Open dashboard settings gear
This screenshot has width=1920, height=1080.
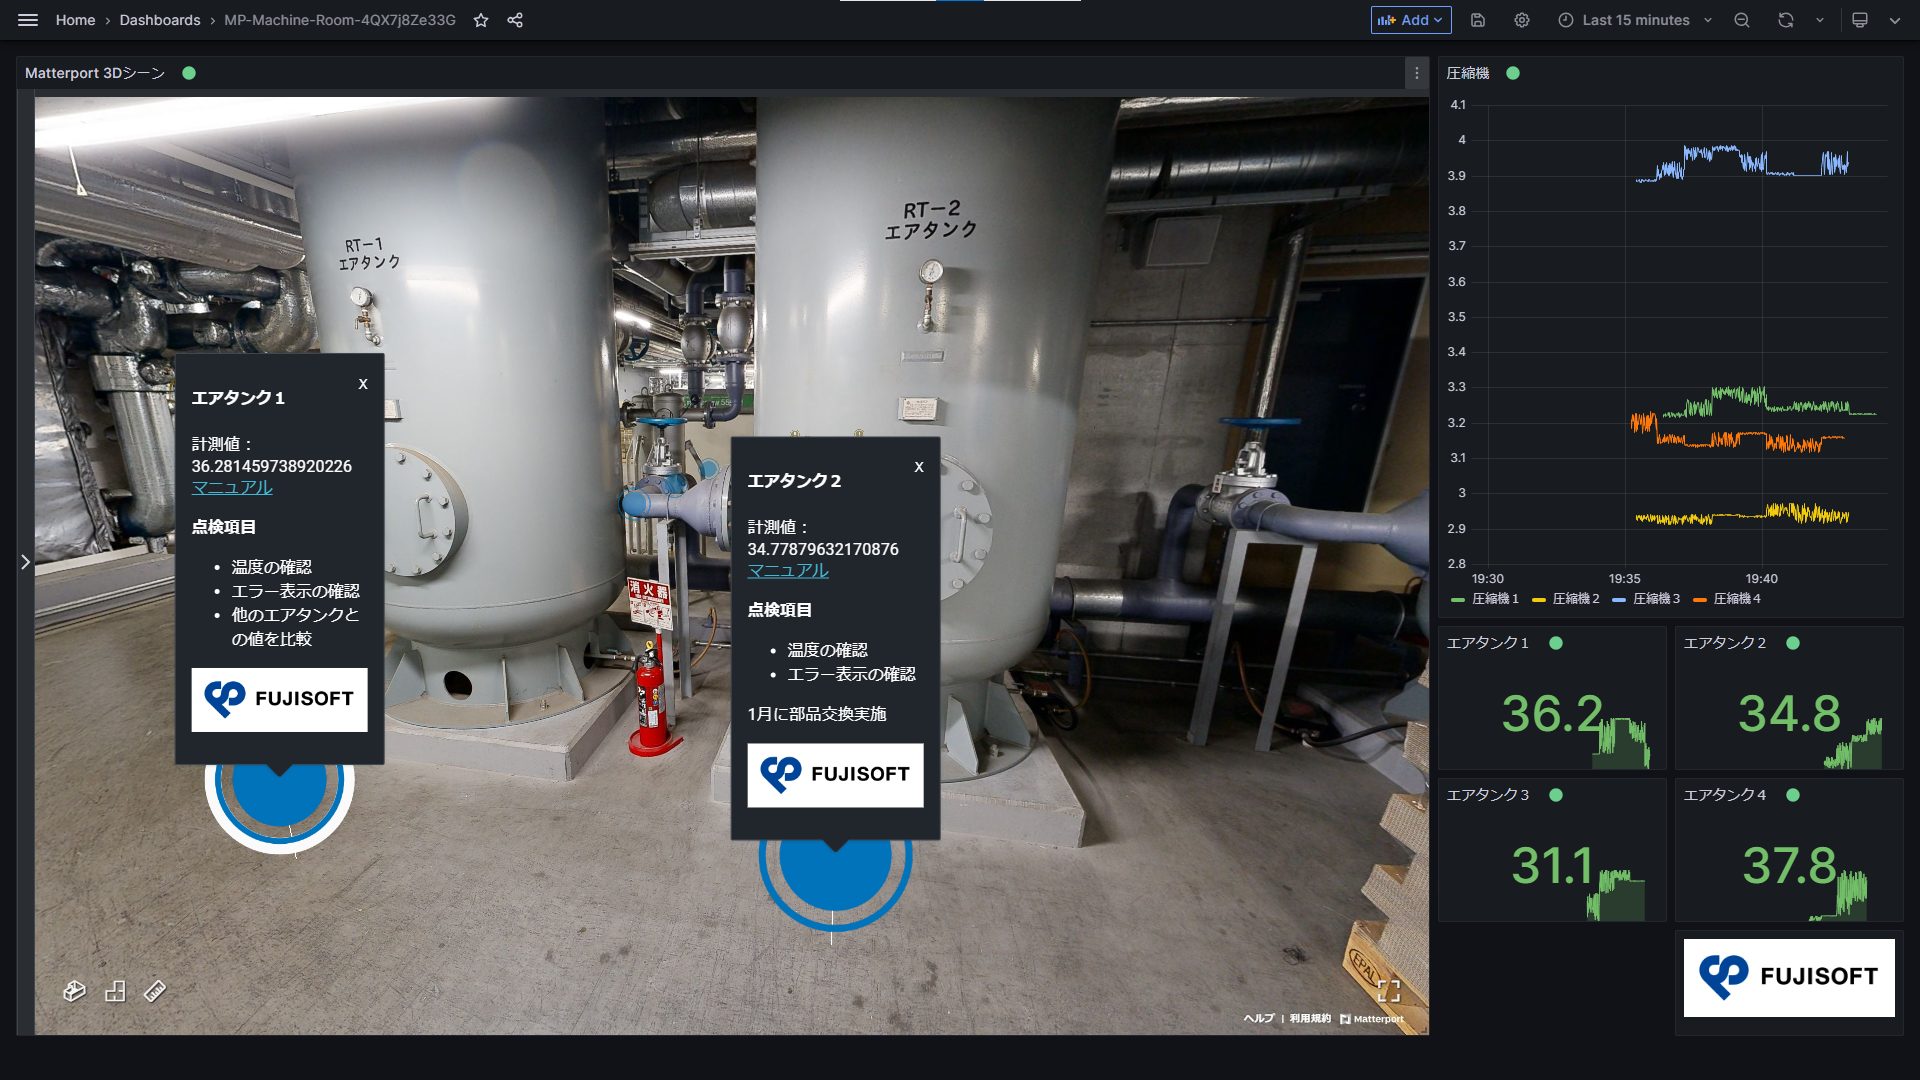1521,20
